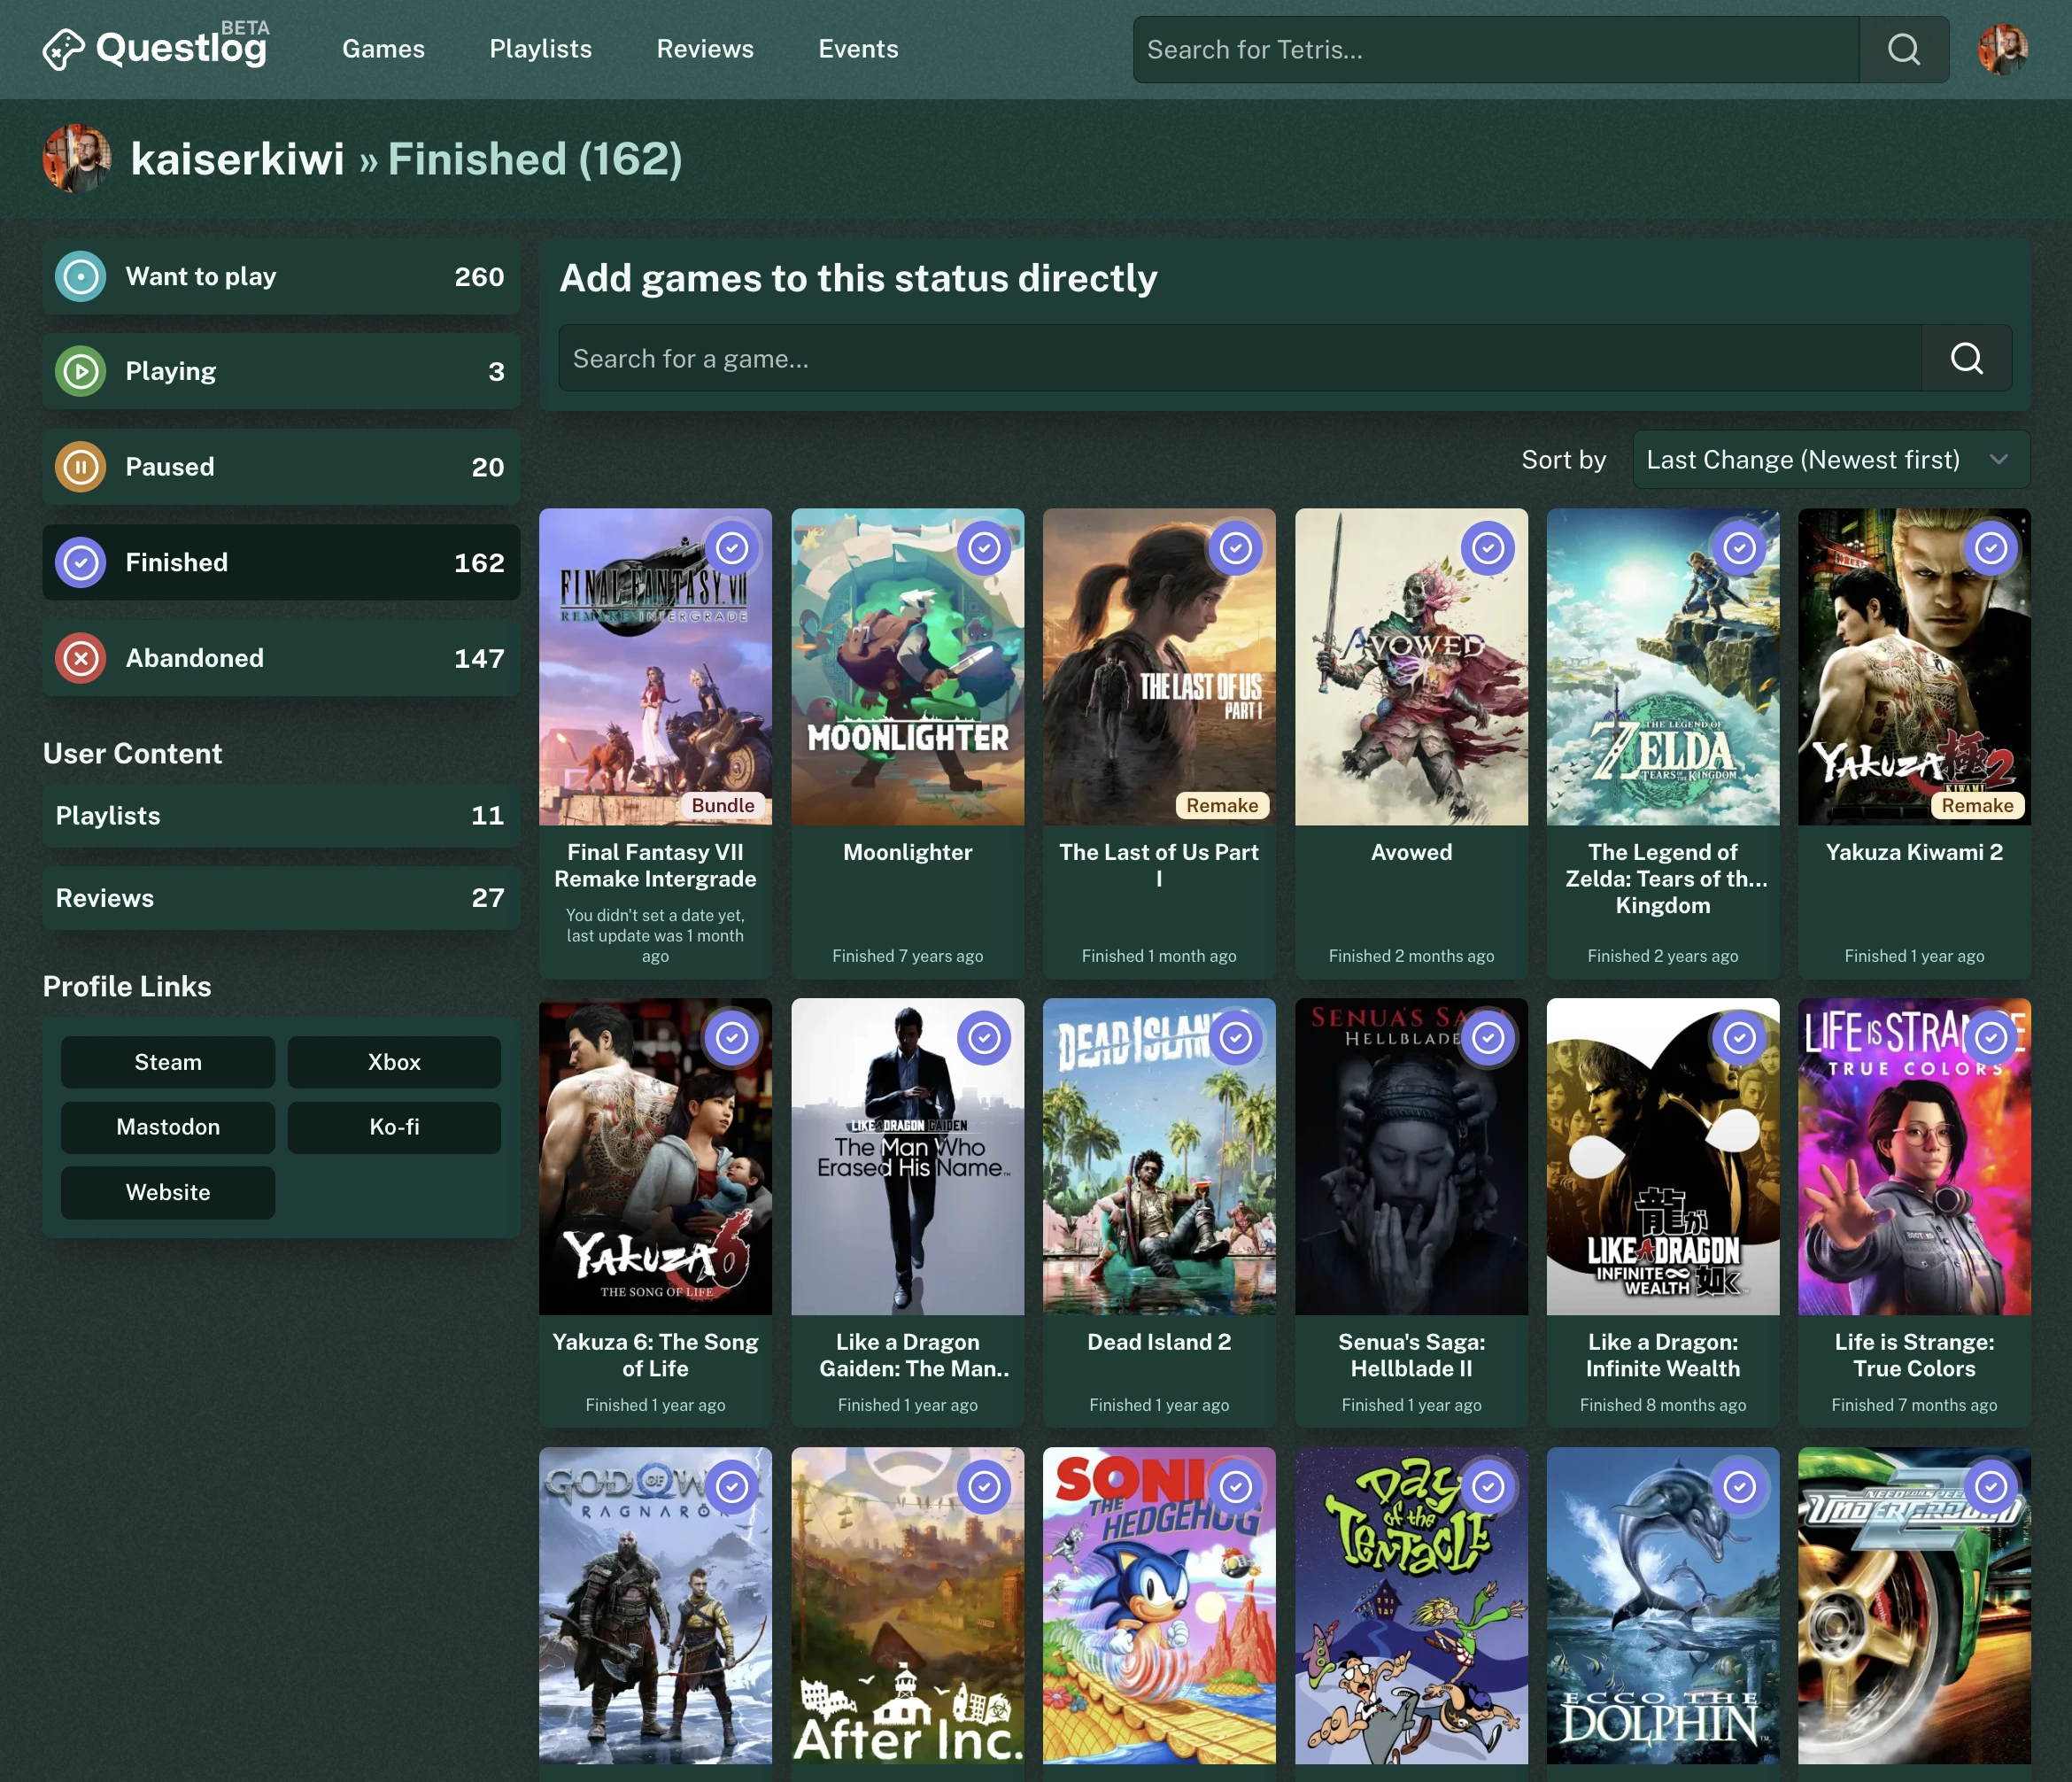Click status badge on Sonic the Hedgehog cover
The image size is (2072, 1782).
point(1236,1487)
